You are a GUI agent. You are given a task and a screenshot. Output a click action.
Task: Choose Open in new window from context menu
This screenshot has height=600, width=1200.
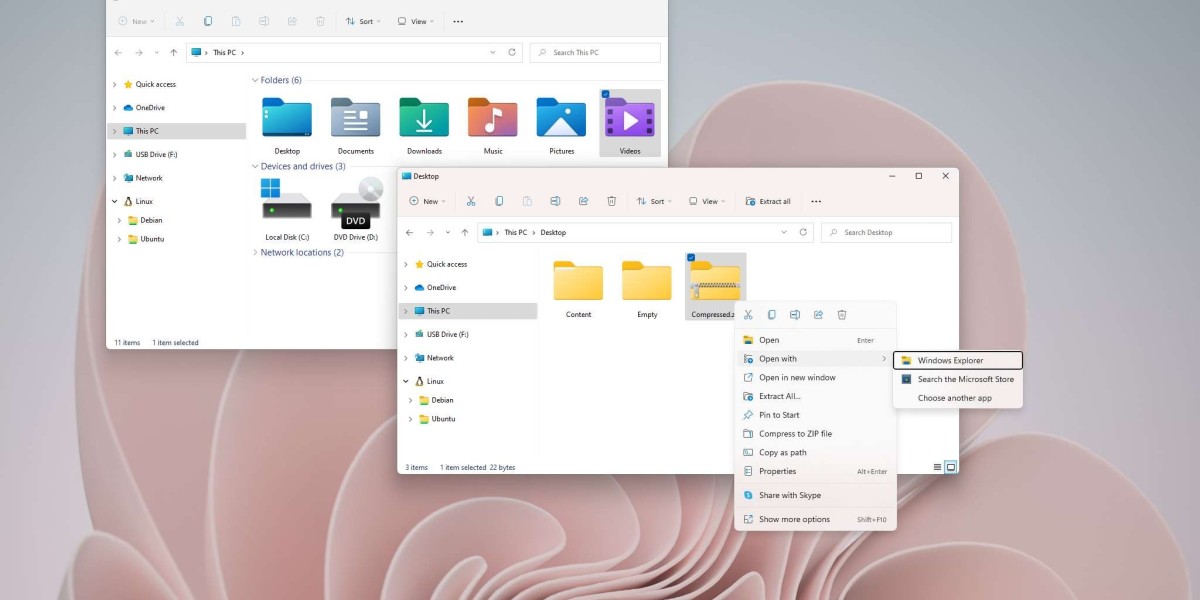click(x=815, y=378)
